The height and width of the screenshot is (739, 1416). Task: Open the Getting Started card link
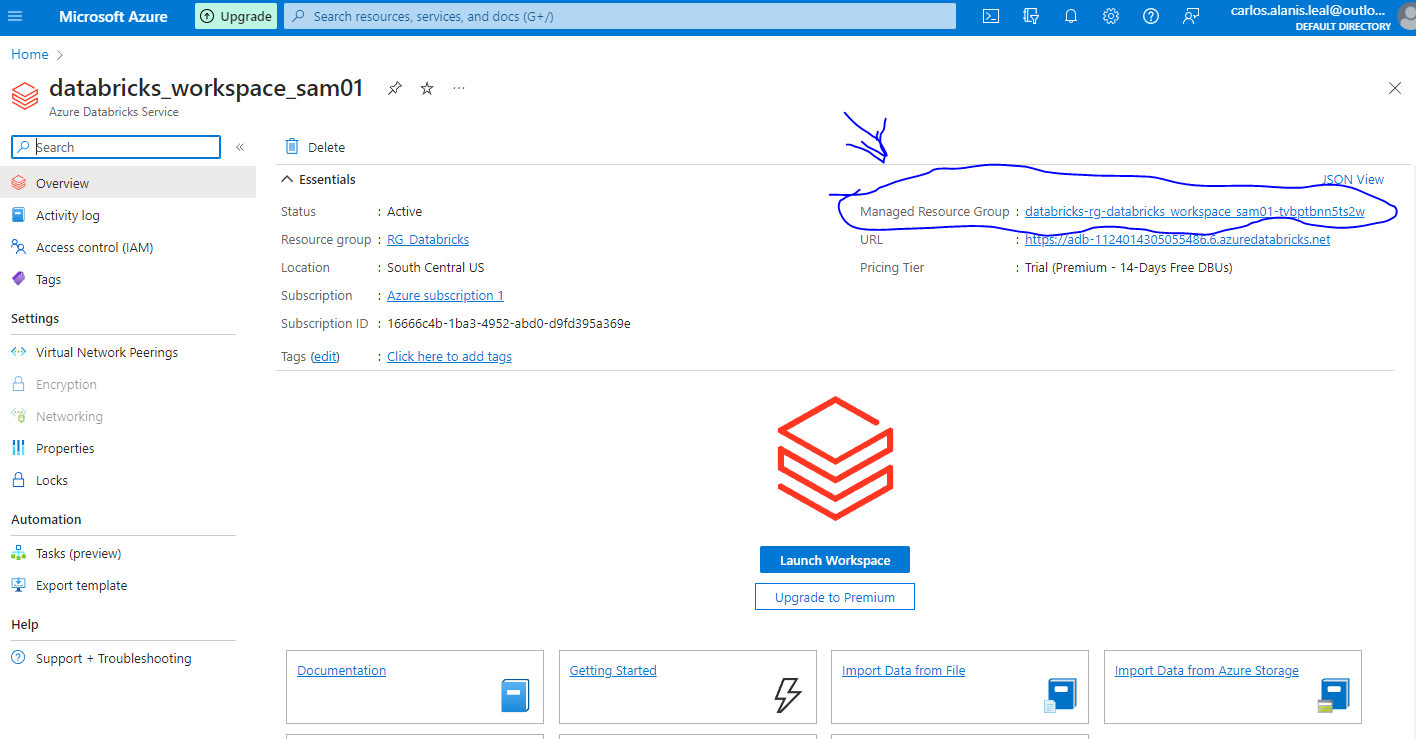click(x=613, y=670)
